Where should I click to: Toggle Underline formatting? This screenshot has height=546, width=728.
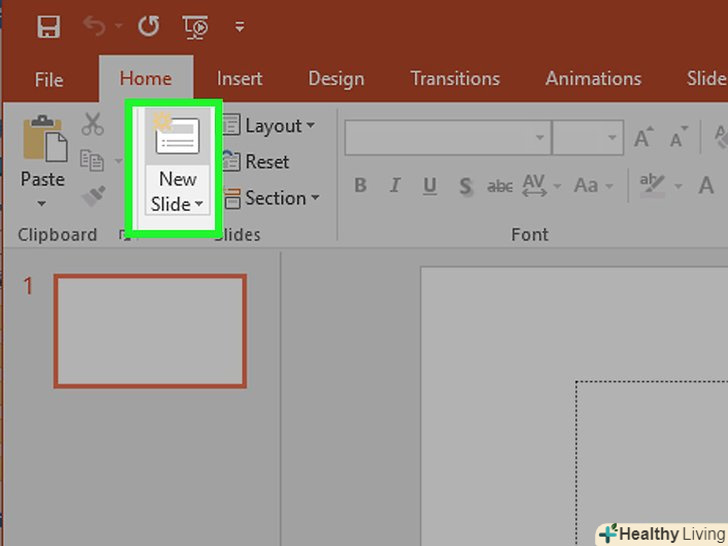tap(430, 186)
